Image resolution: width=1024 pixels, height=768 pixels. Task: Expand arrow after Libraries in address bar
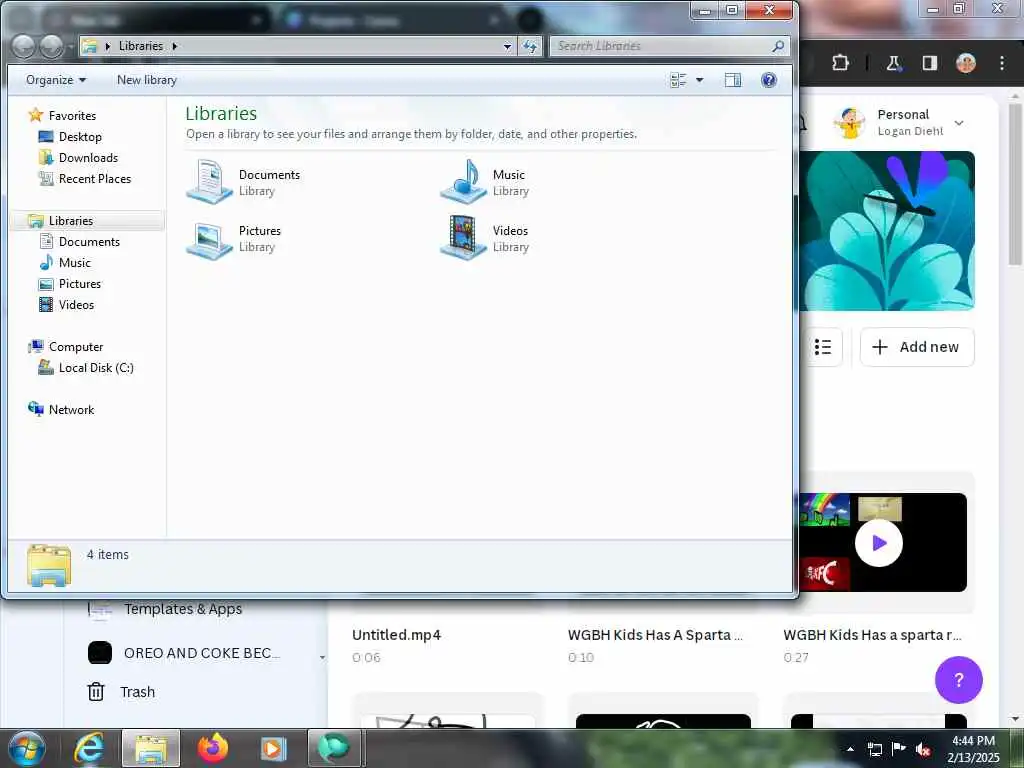pos(174,46)
